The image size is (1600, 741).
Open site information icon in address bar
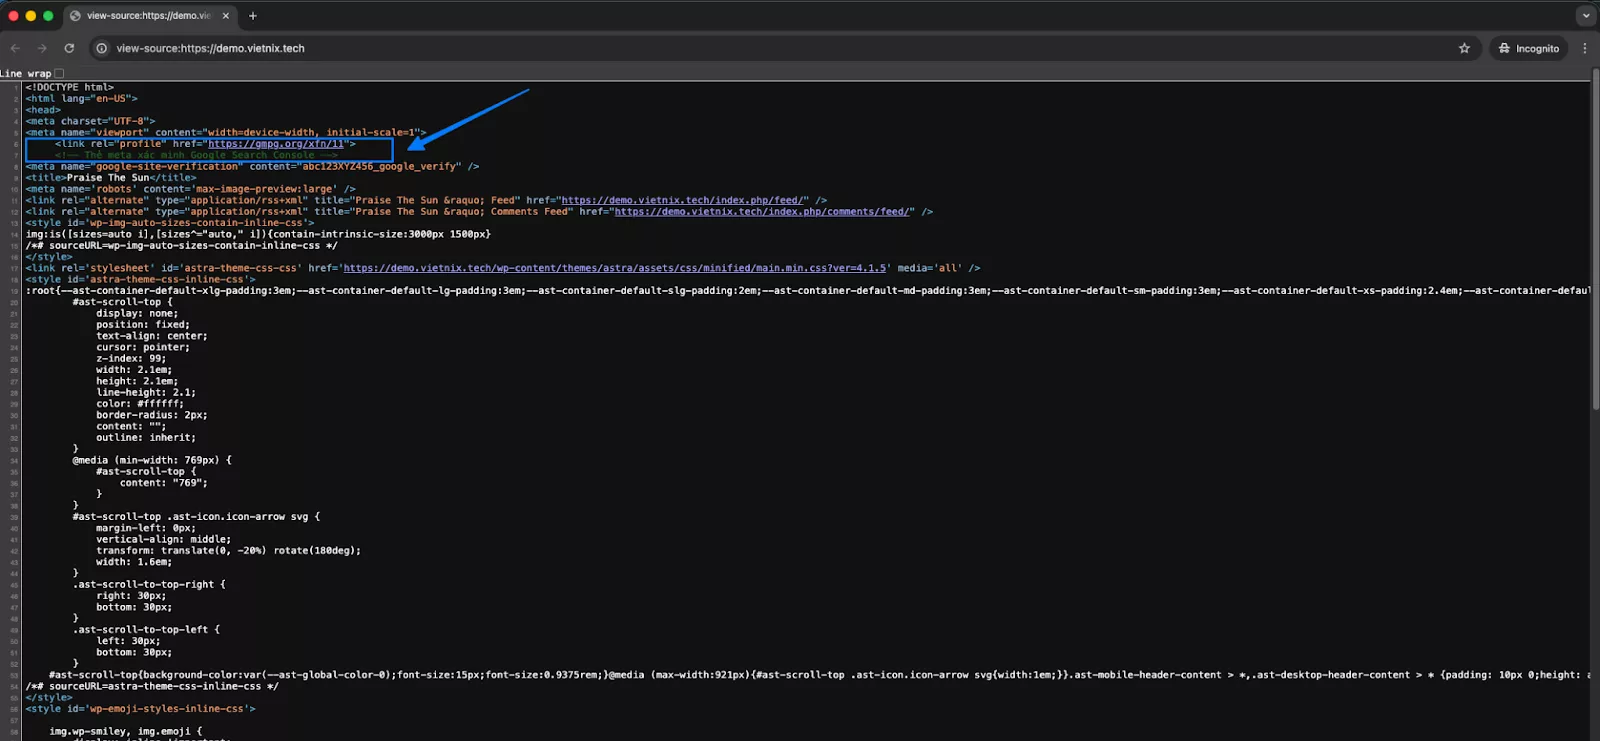click(x=101, y=48)
